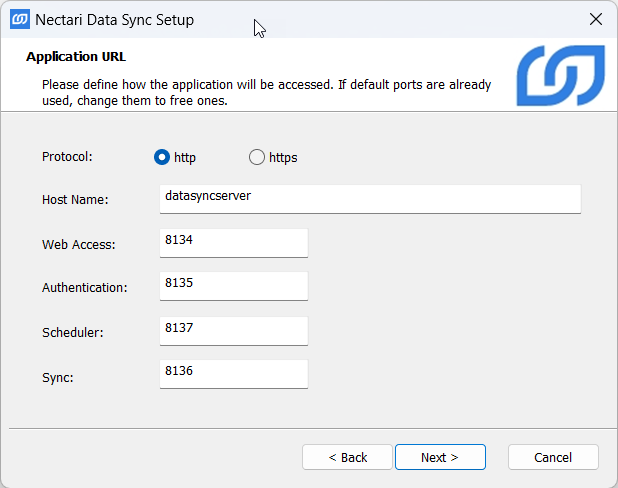Image resolution: width=618 pixels, height=488 pixels.
Task: Cancel the setup wizard
Action: [553, 457]
